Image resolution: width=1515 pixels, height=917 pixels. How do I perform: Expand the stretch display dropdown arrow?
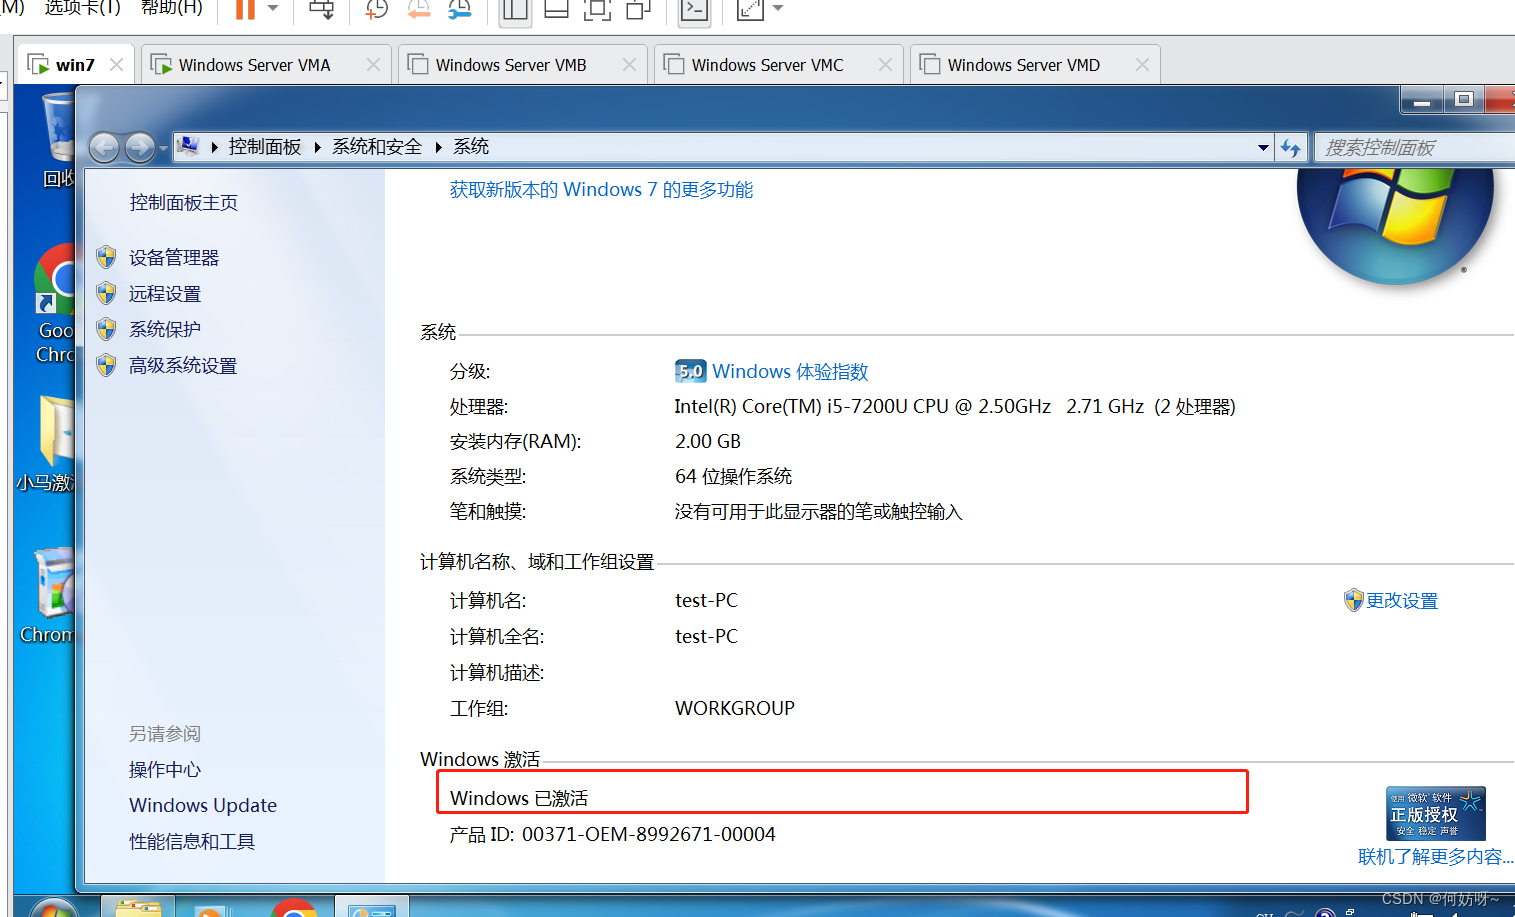pyautogui.click(x=778, y=9)
